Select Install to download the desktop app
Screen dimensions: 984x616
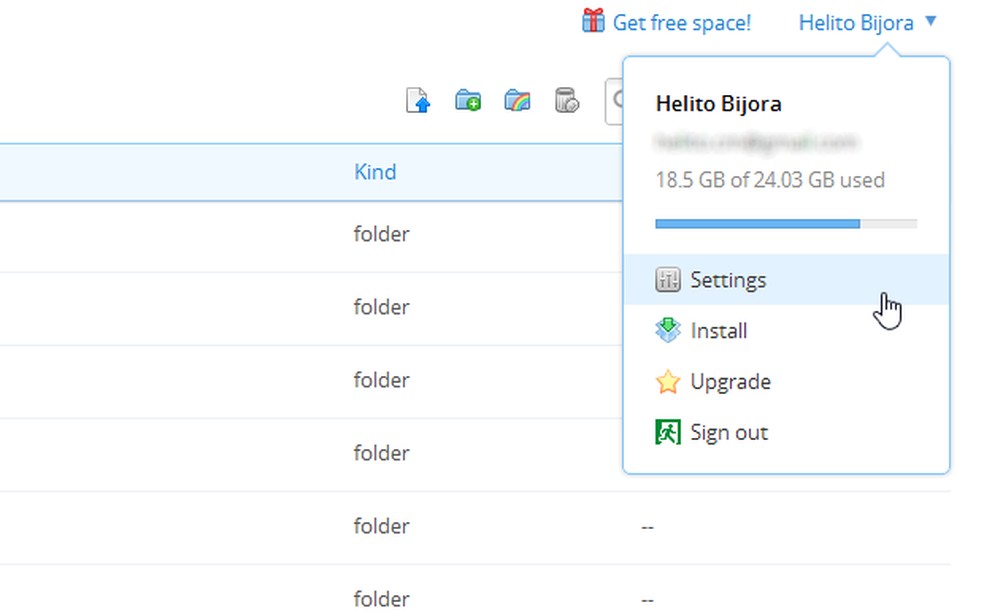718,330
